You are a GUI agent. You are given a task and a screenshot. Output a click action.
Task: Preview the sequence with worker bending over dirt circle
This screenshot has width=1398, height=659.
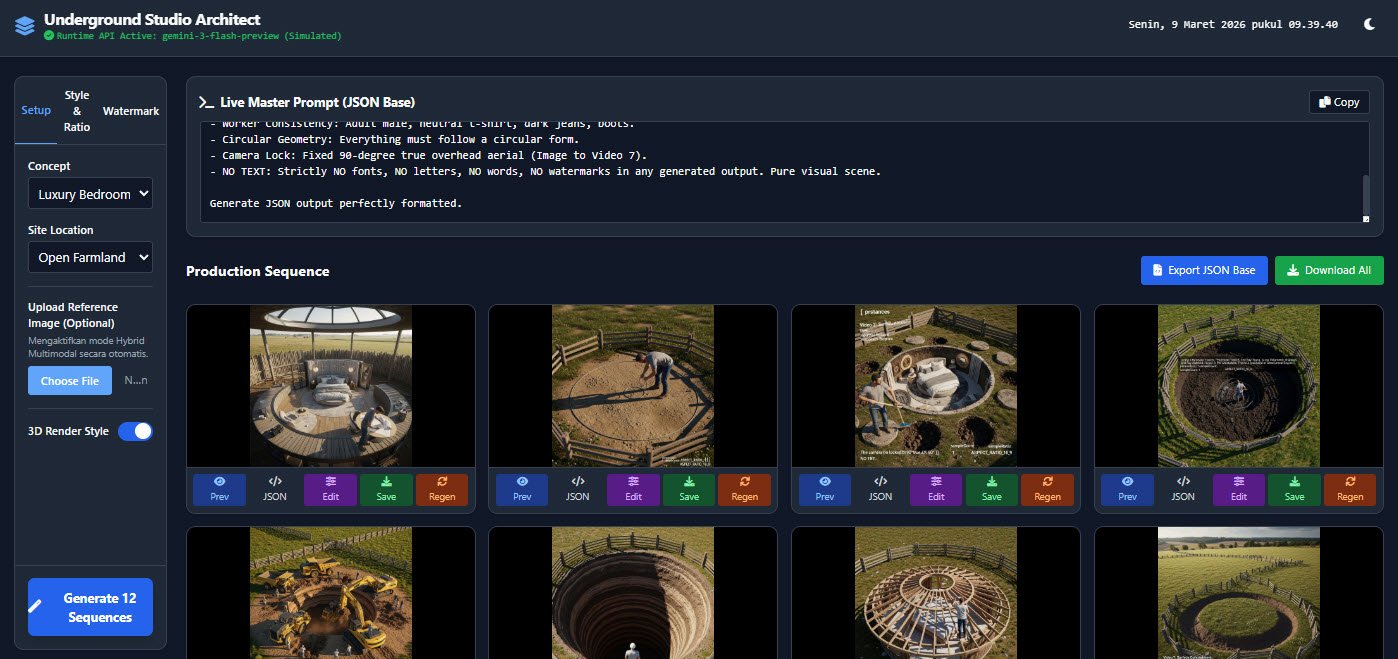point(522,490)
